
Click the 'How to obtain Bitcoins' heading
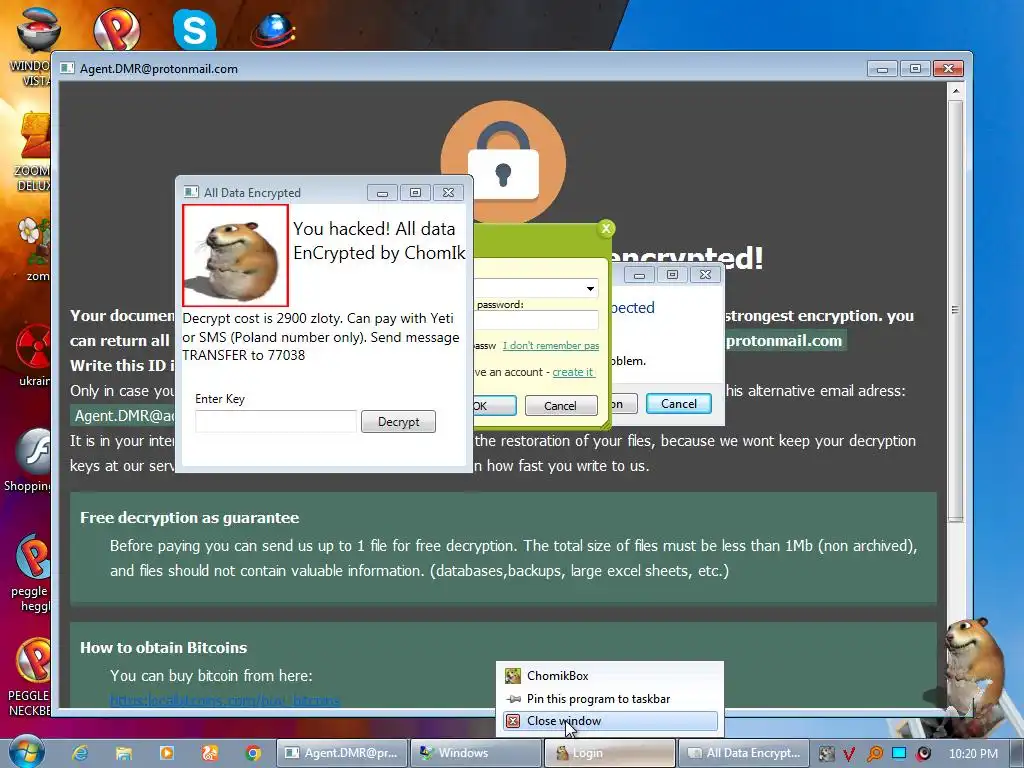pyautogui.click(x=163, y=648)
